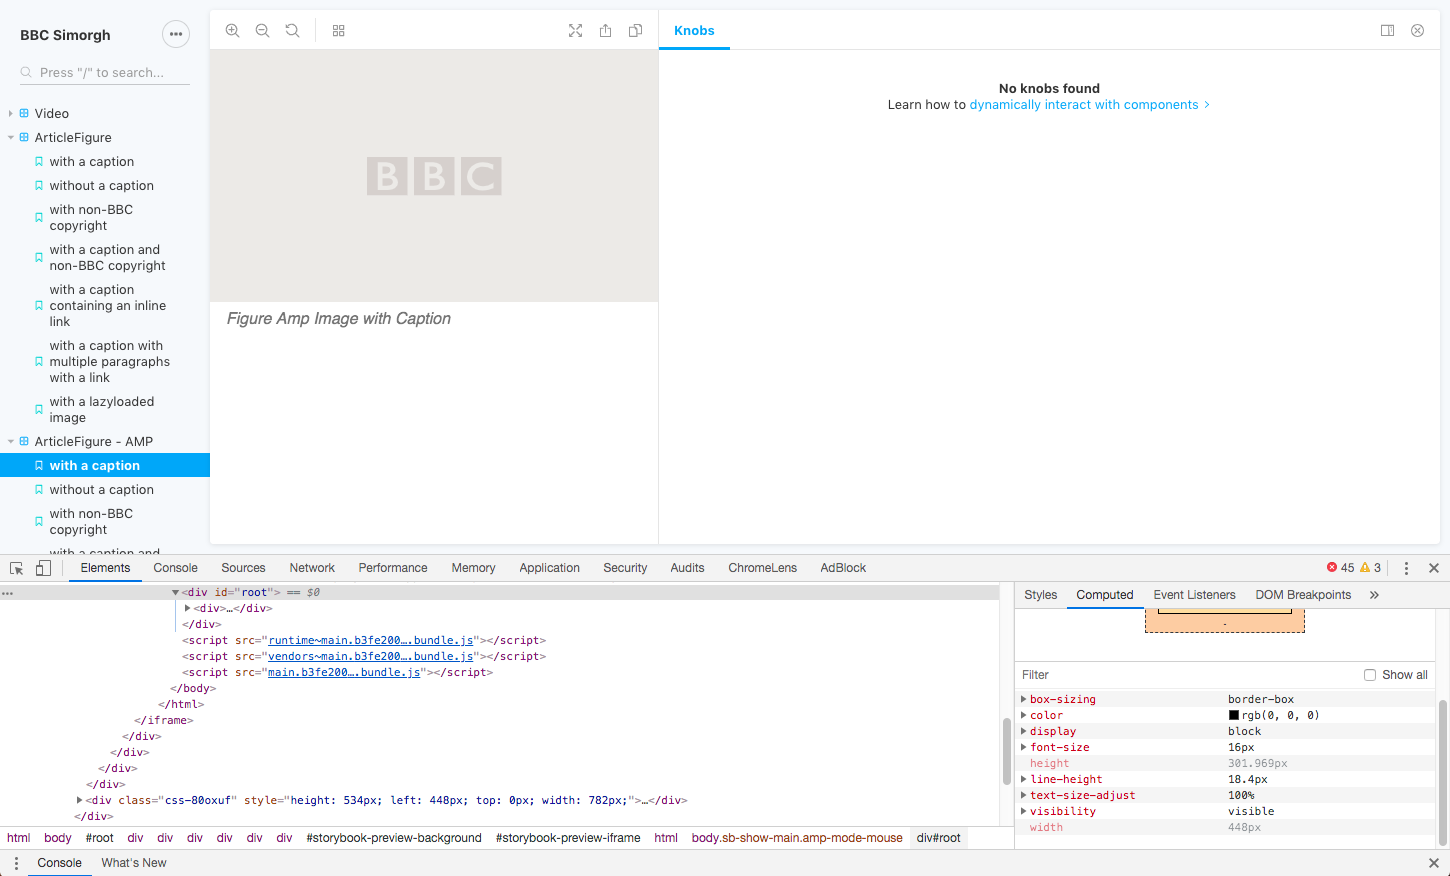
Task: Open the DevTools customization menu
Action: pyautogui.click(x=1406, y=567)
